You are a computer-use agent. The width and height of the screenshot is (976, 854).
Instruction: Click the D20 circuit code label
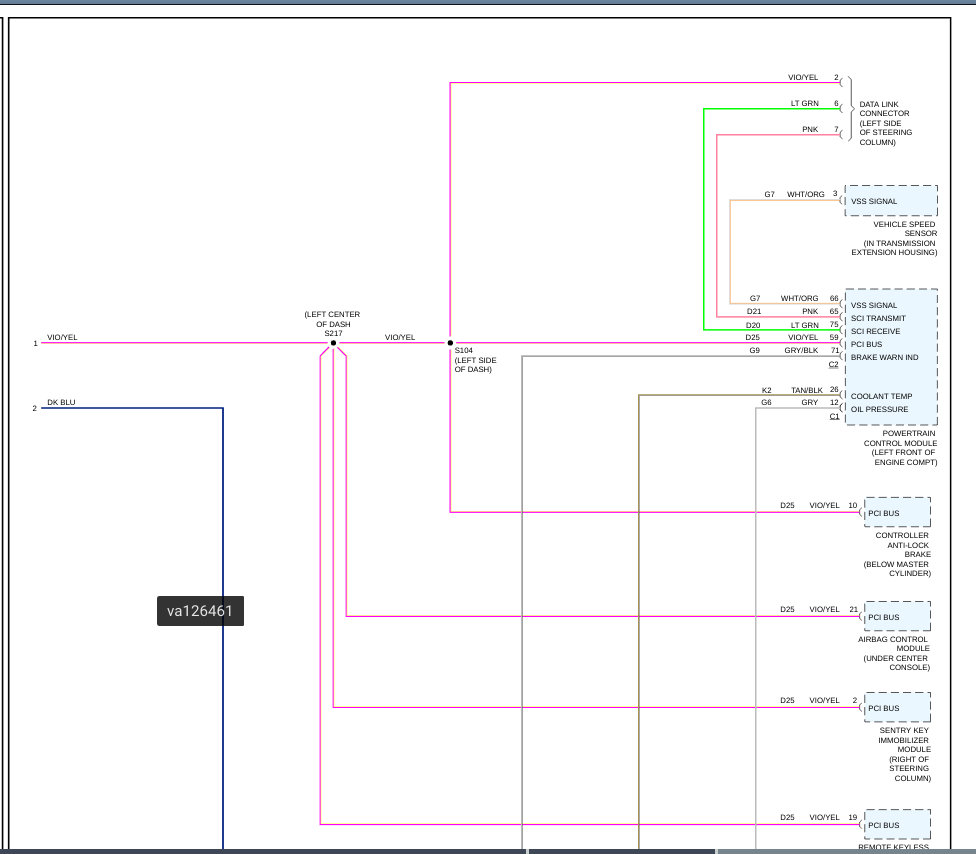[753, 325]
